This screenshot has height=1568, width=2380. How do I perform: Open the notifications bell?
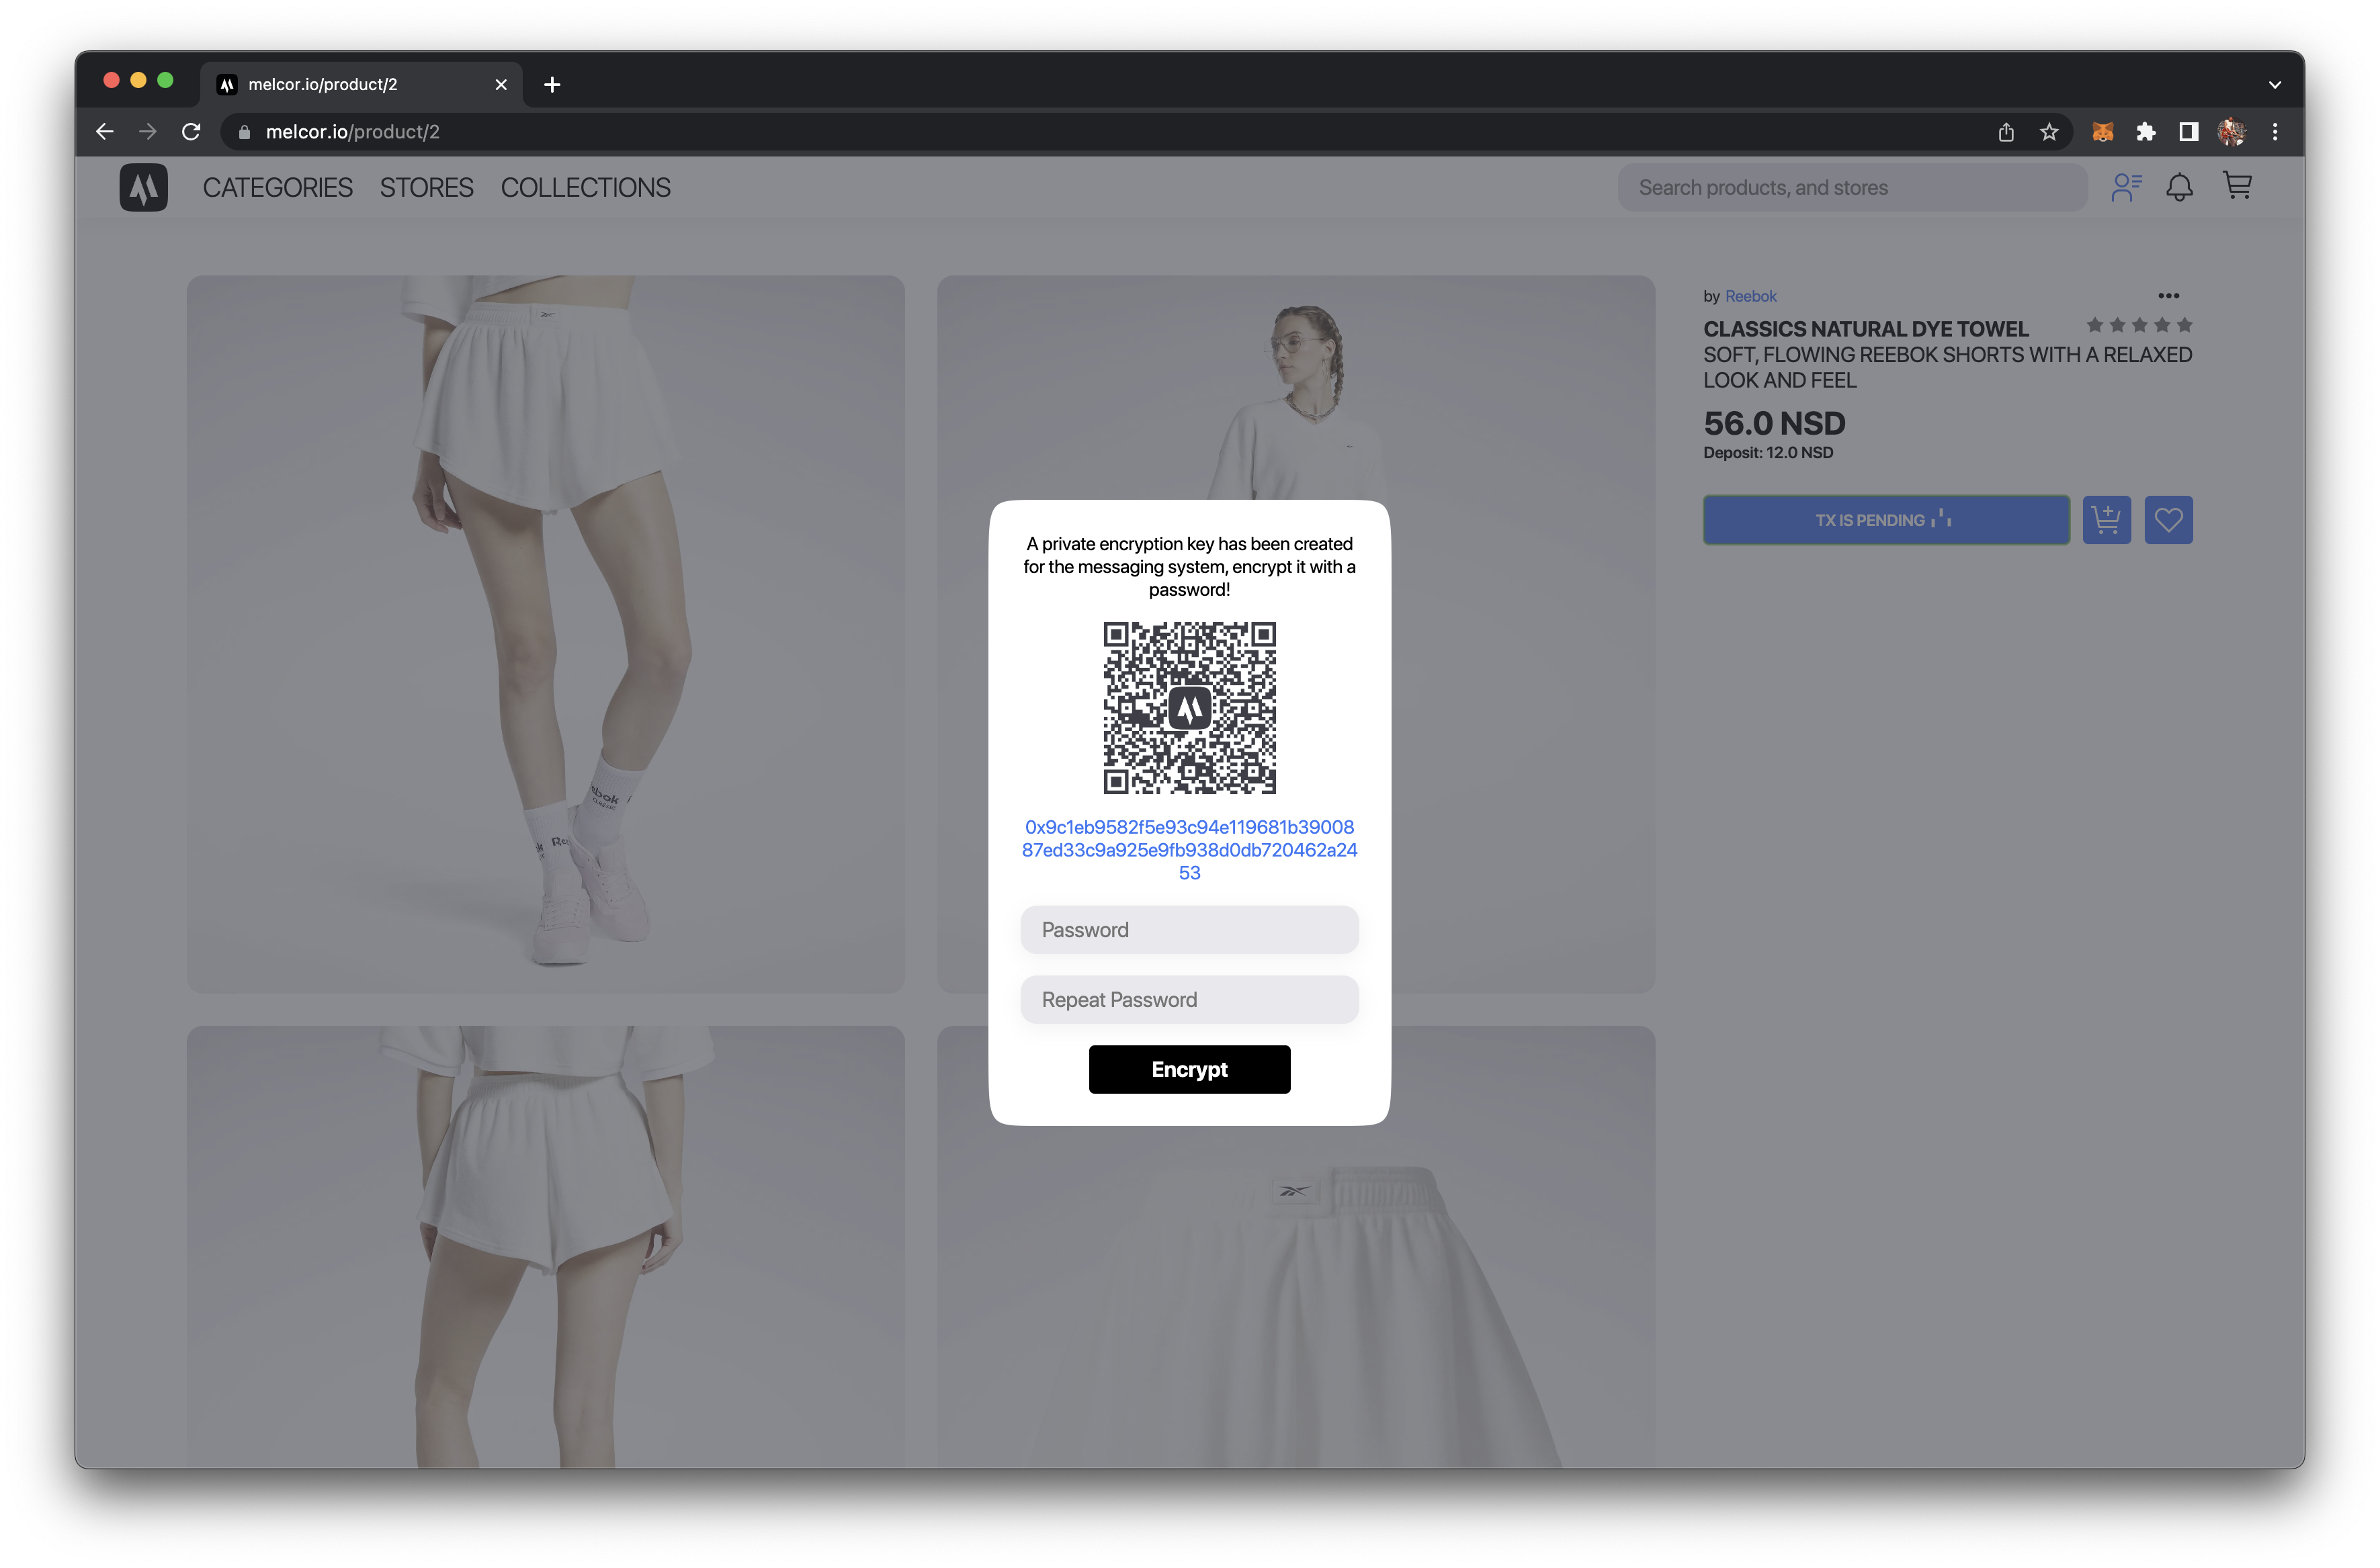[x=2180, y=187]
